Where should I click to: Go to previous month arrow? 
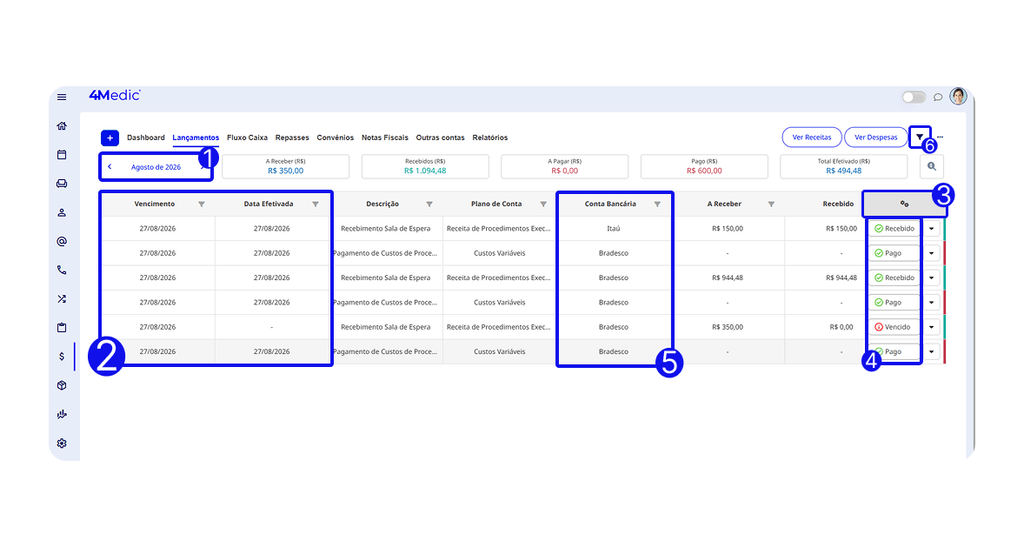[110, 167]
